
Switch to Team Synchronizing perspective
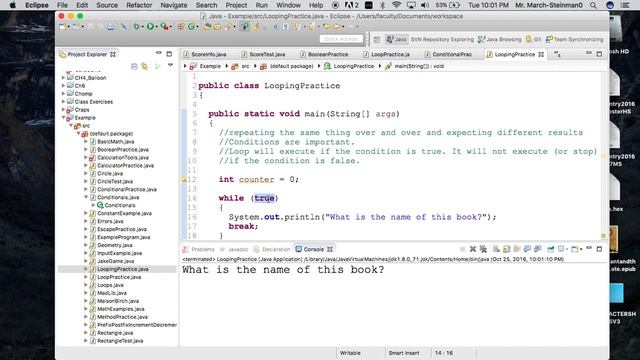coord(574,40)
